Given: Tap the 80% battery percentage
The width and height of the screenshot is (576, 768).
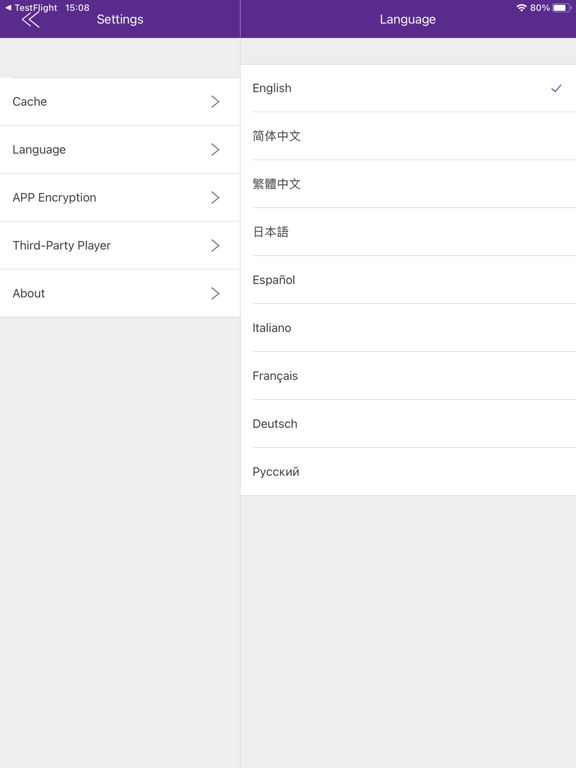Looking at the screenshot, I should (540, 7).
